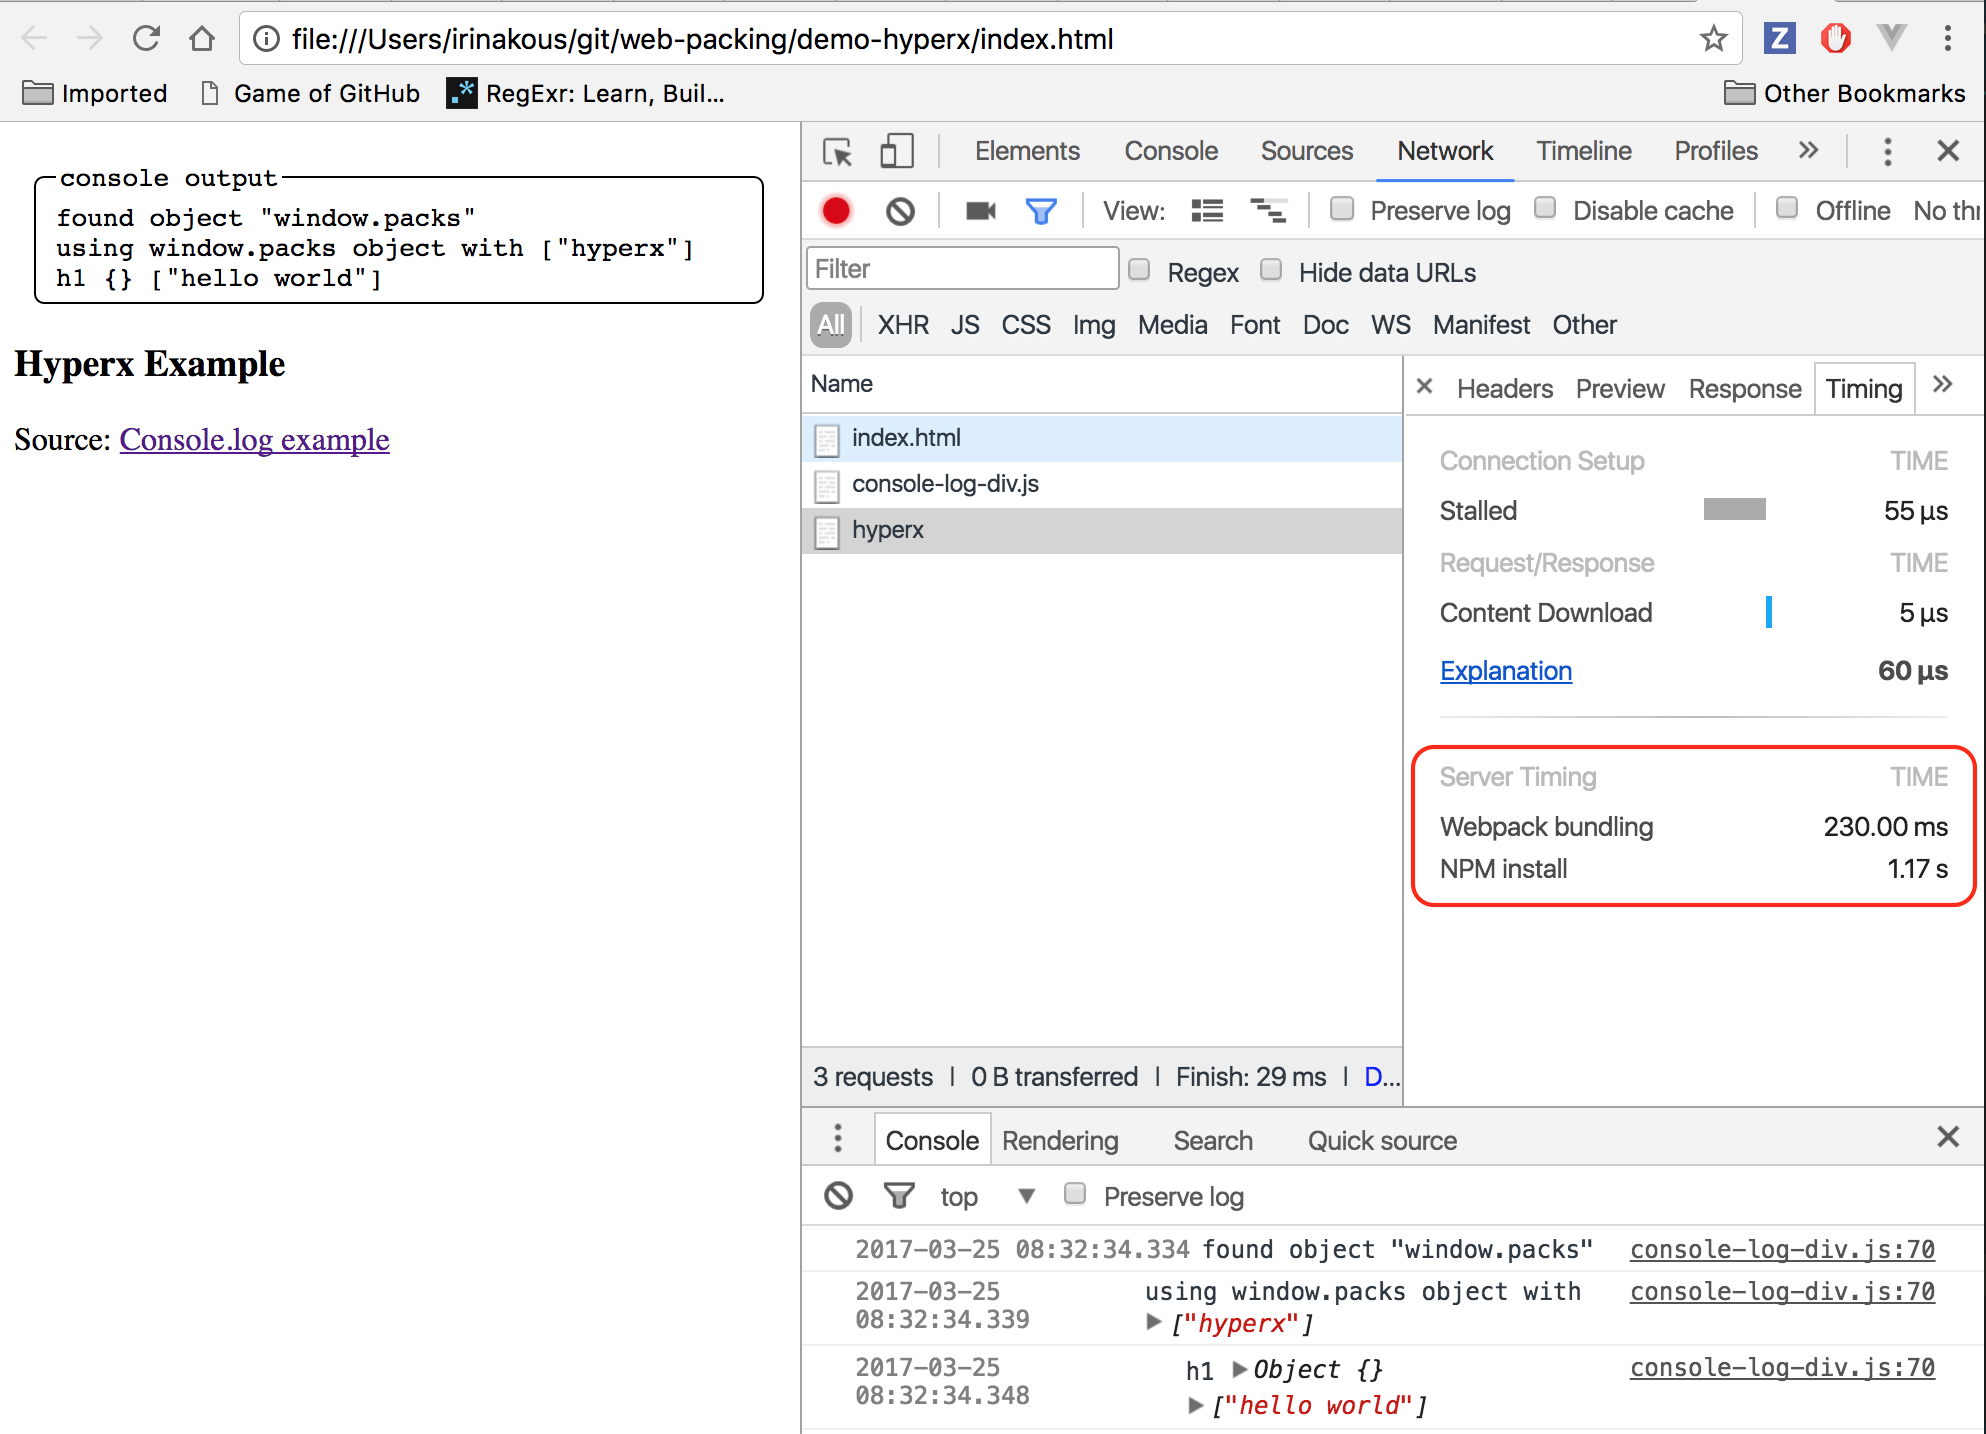1986x1434 pixels.
Task: Enable the Disable cache checkbox
Action: 1545,209
